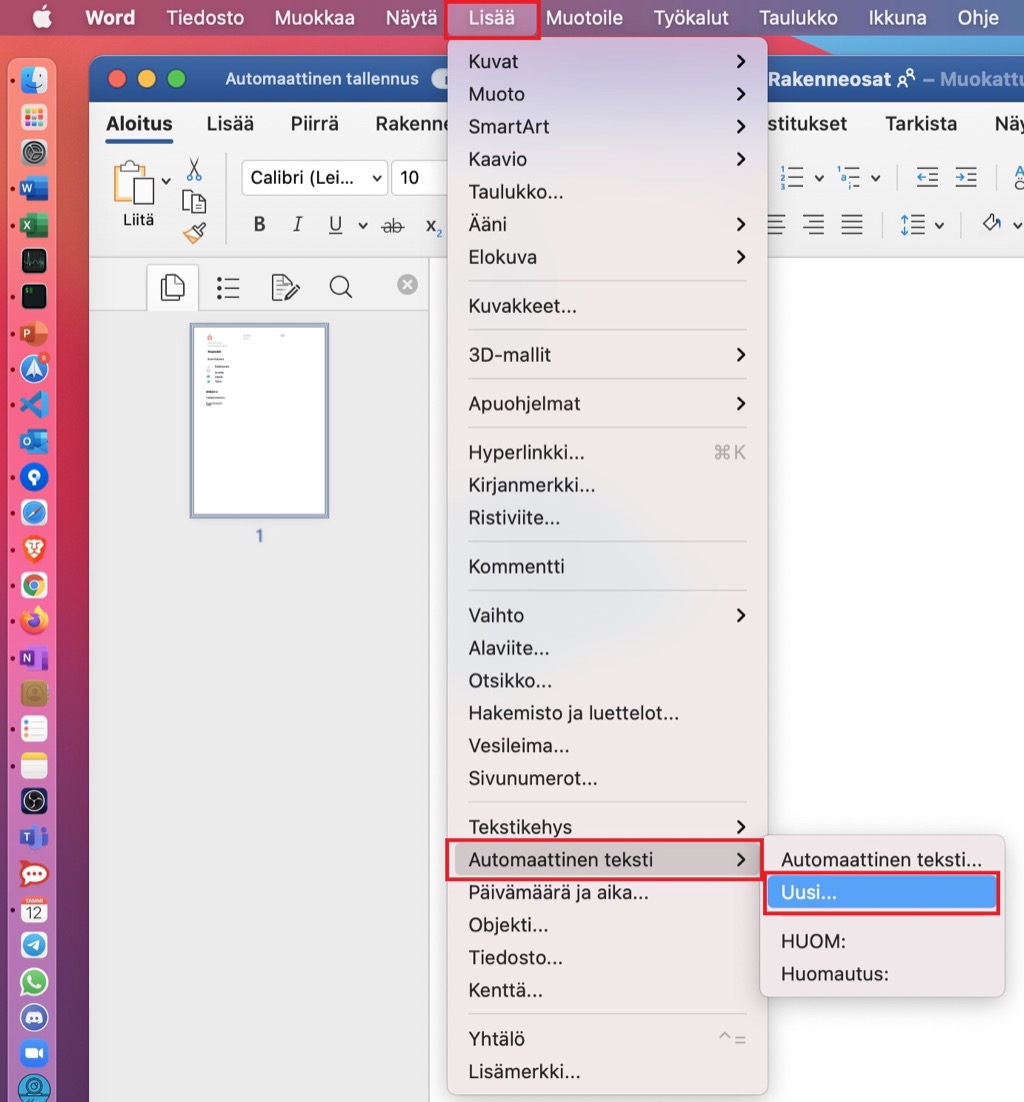Viewport: 1024px width, 1102px height.
Task: Insert the Huomautus: autotext entry
Action: 881,974
